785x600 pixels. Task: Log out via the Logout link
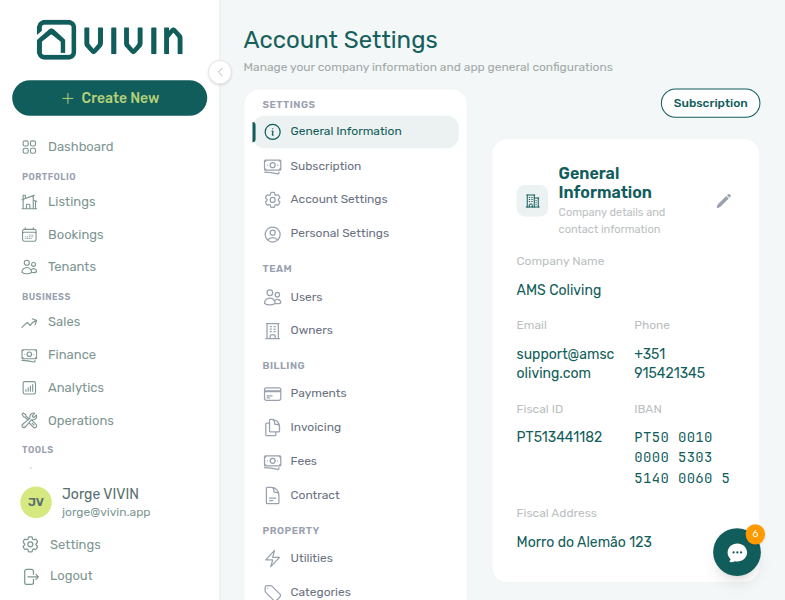[x=71, y=576]
